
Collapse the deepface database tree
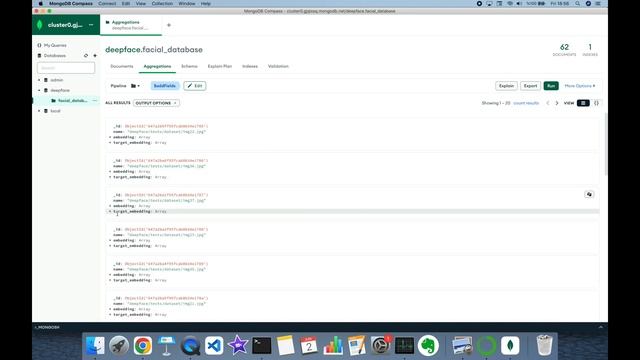coord(39,90)
